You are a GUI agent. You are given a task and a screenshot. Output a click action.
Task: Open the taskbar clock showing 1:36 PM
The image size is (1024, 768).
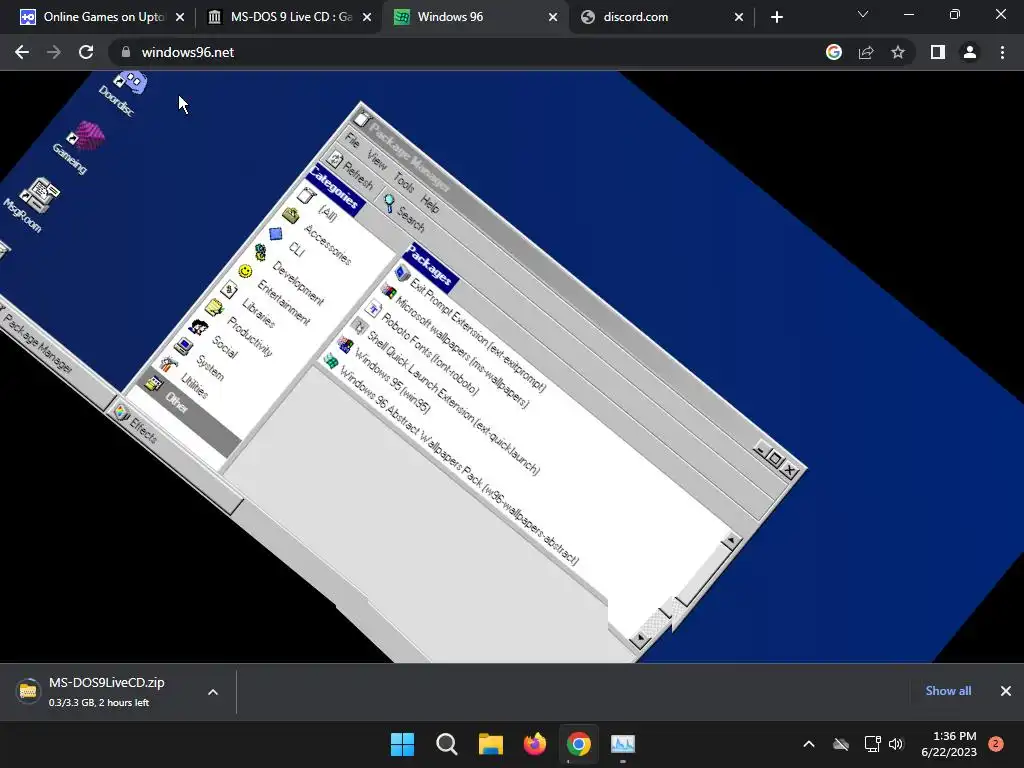[949, 744]
